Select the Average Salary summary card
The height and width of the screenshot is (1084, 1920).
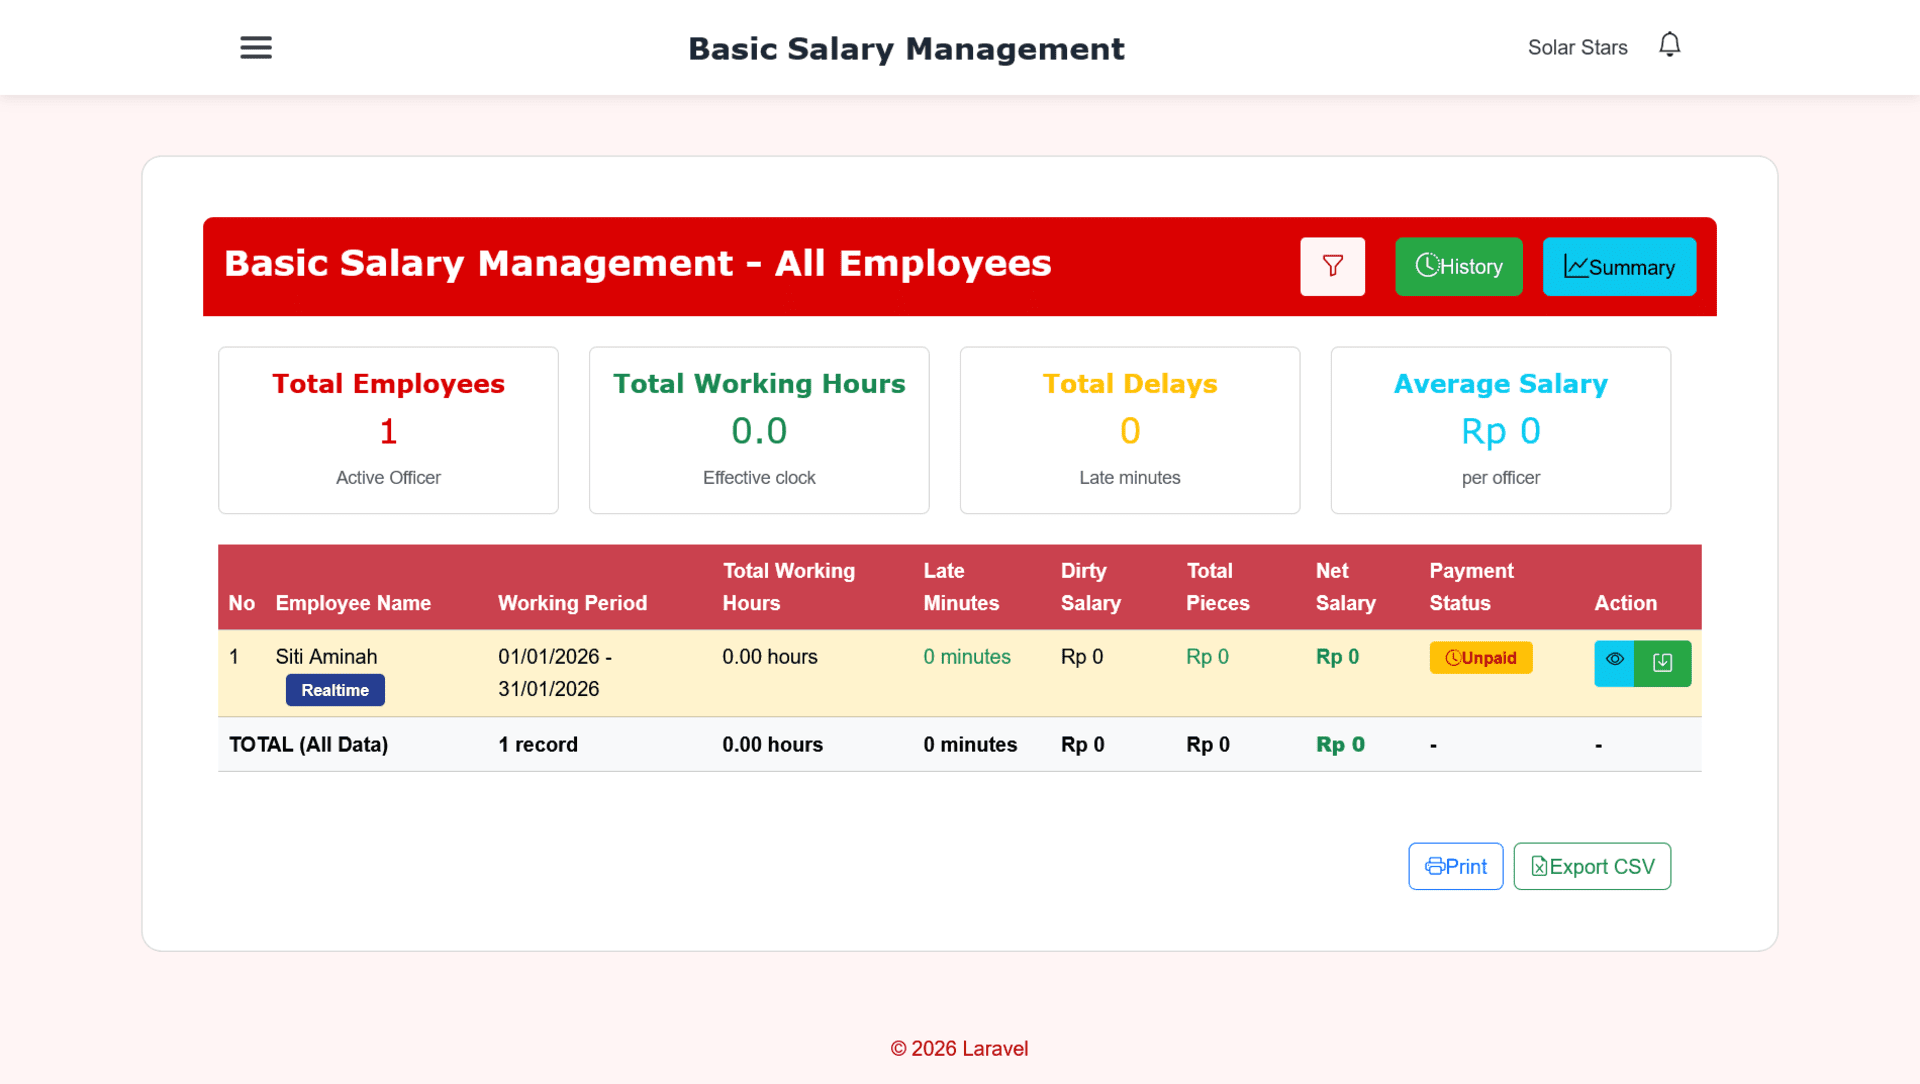tap(1500, 430)
